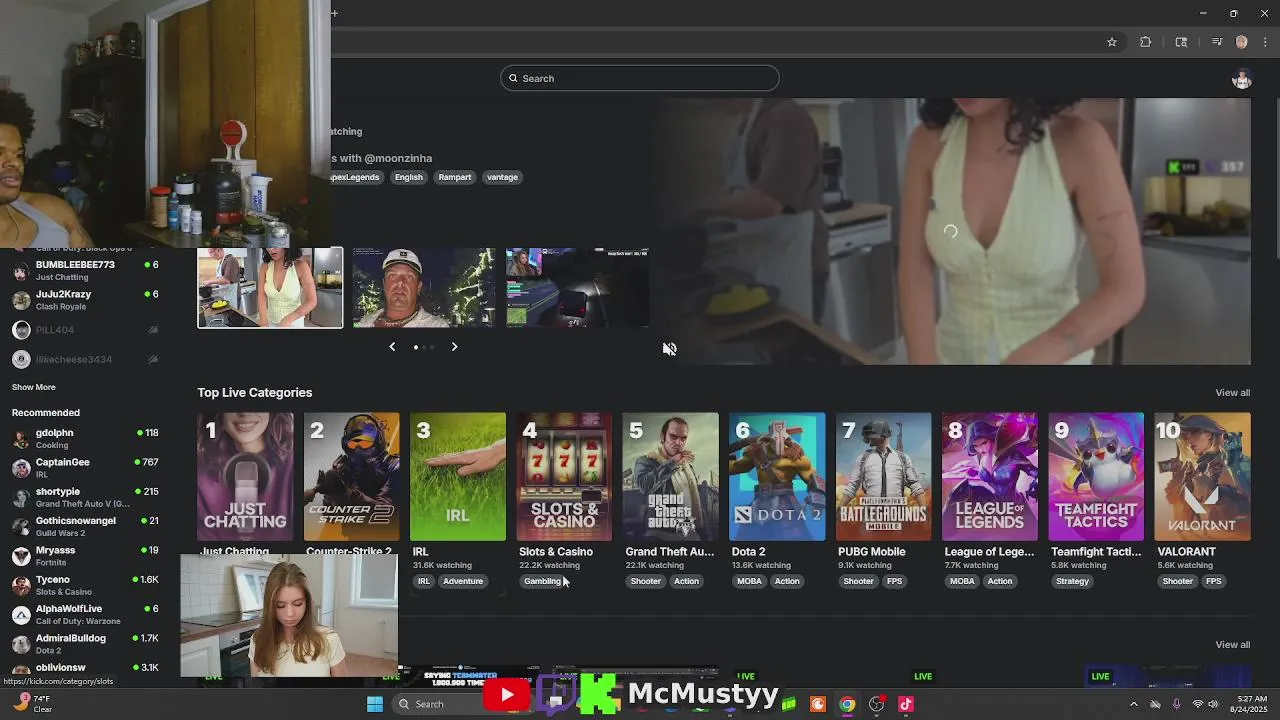
Task: Open recommended channel Tyceno
Action: (x=86, y=585)
